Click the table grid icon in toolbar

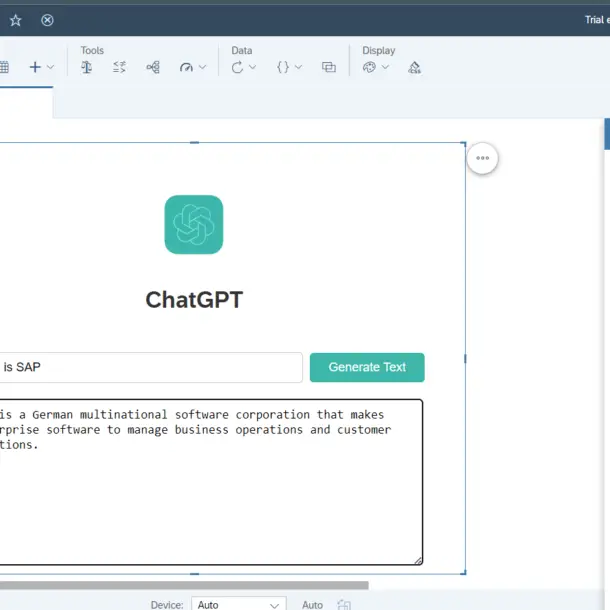click(x=4, y=67)
